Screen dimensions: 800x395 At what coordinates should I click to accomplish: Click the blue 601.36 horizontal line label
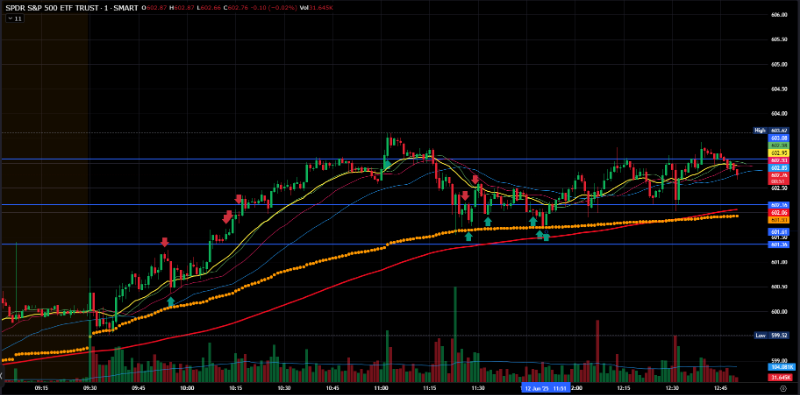coord(779,244)
